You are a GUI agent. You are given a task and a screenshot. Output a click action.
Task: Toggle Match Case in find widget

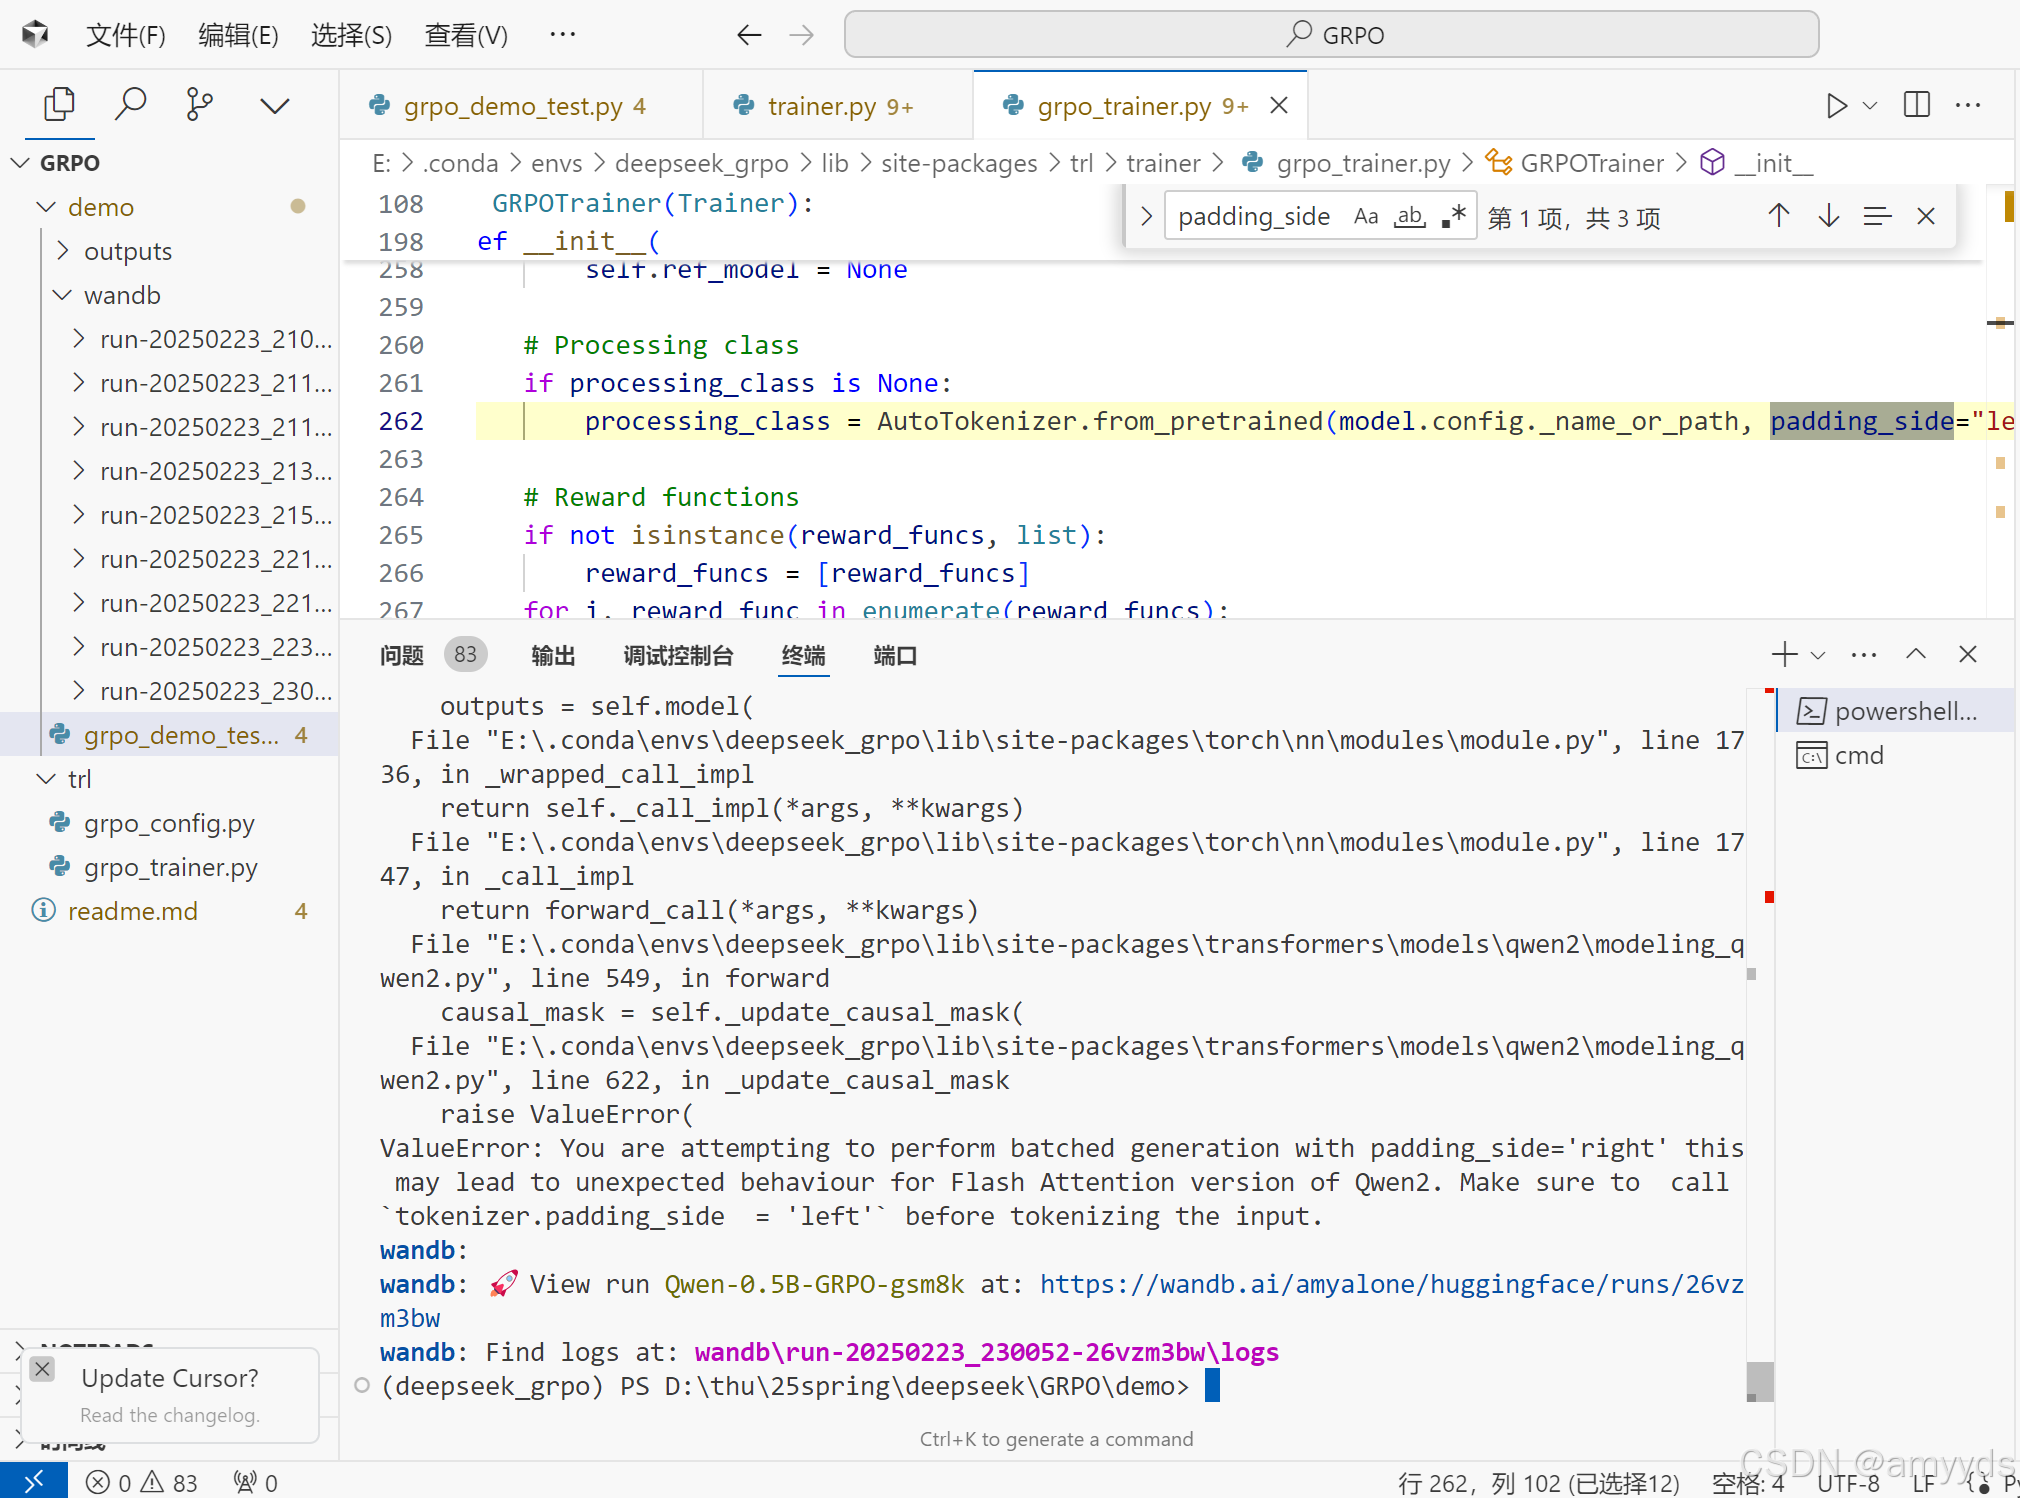[x=1365, y=217]
